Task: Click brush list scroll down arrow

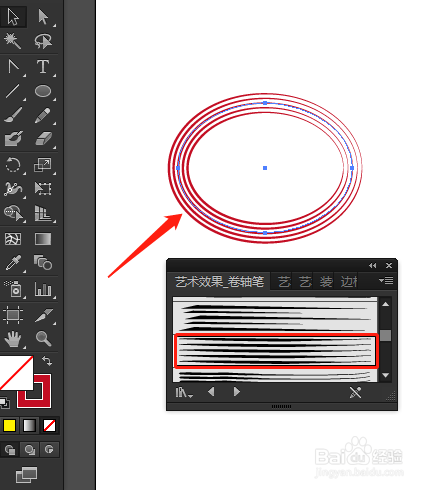Action: click(x=386, y=375)
